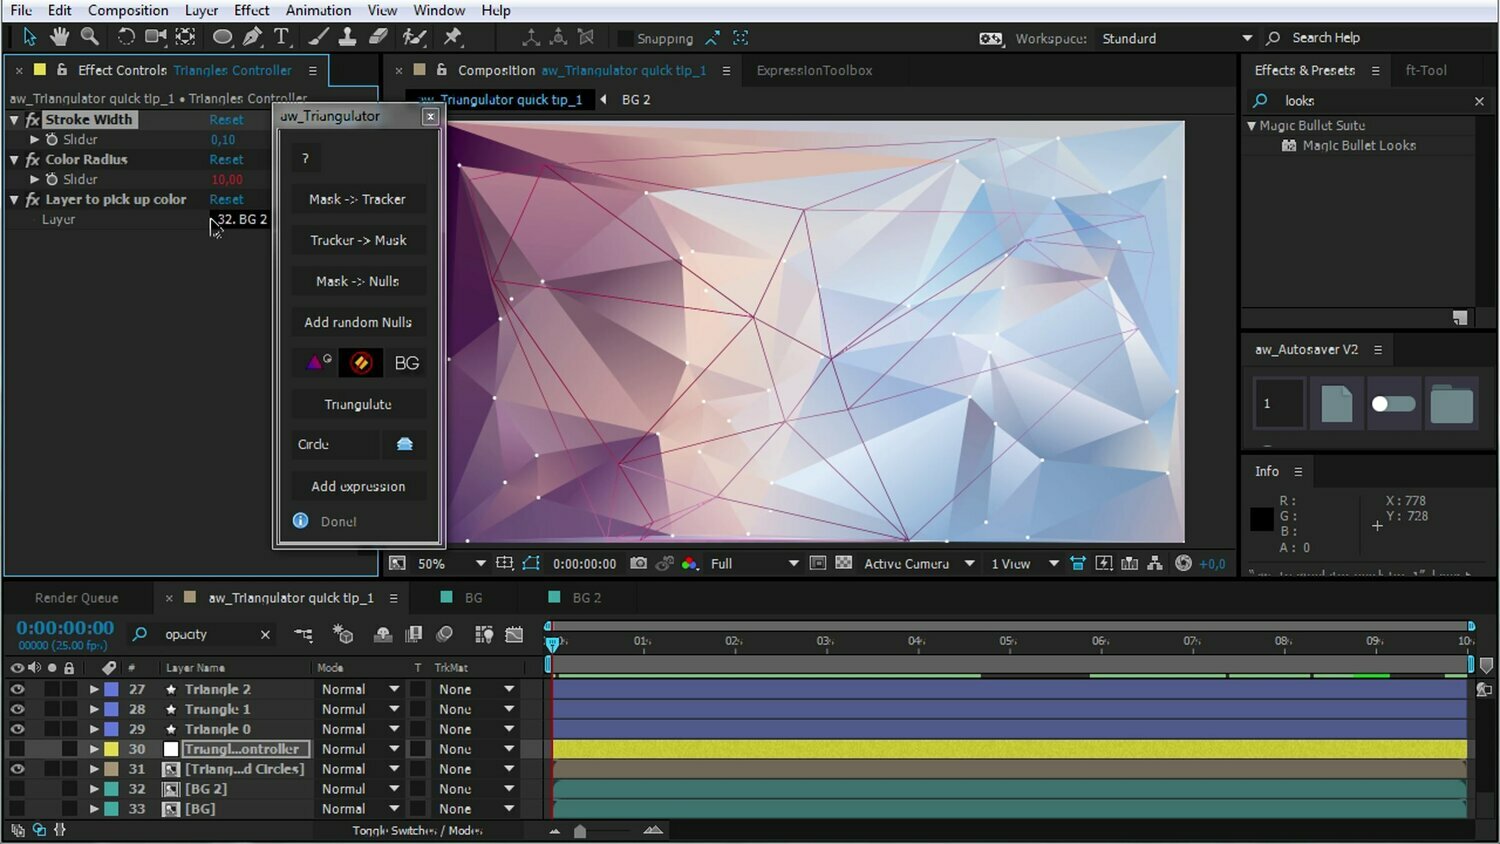Open the 50% magnification dropdown
The width and height of the screenshot is (1500, 844).
[x=451, y=564]
